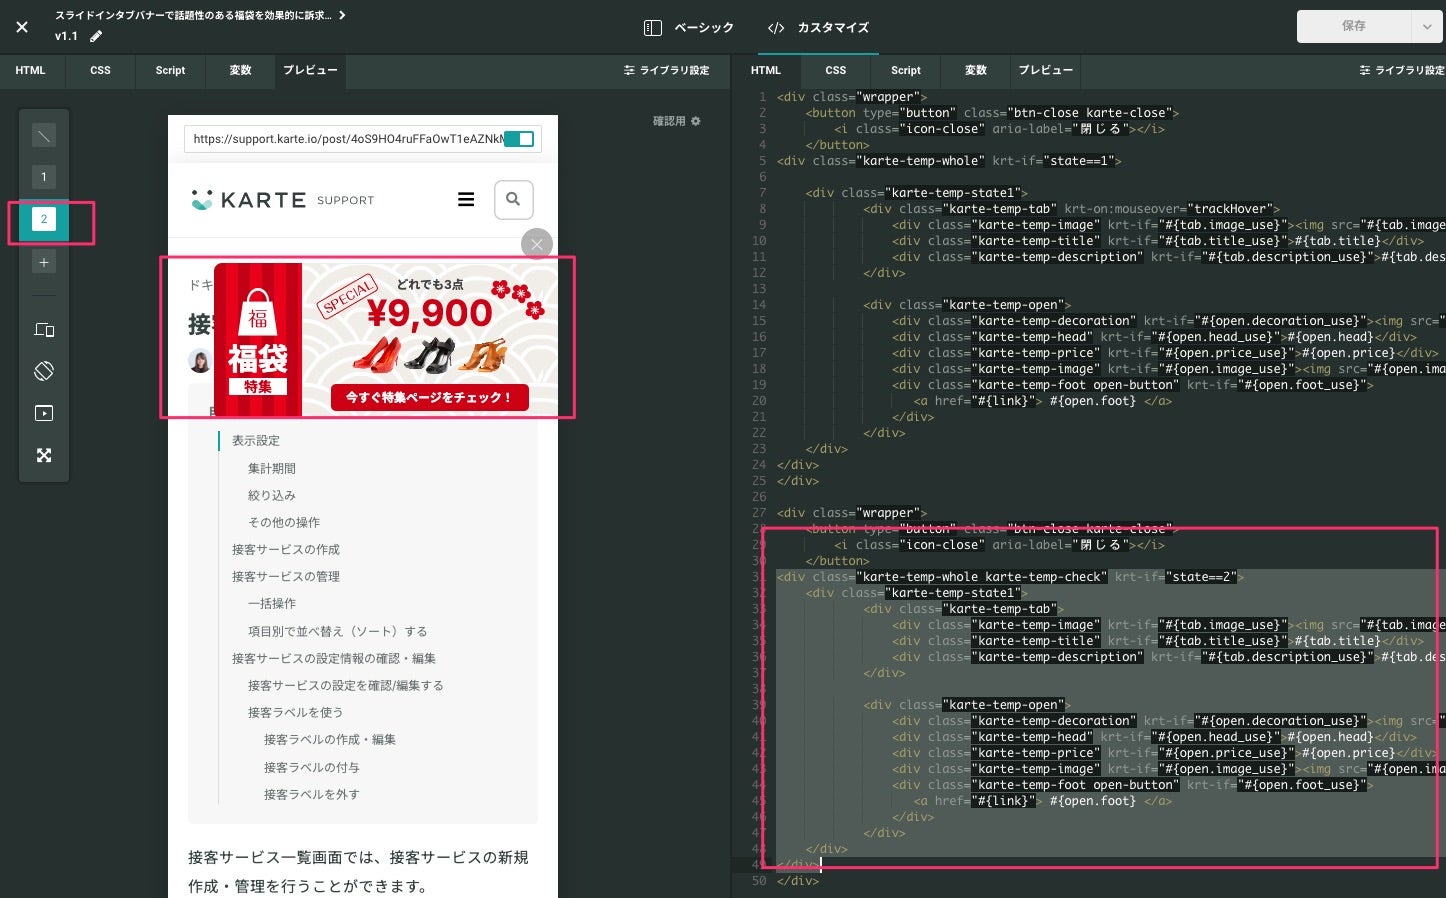Viewport: 1446px width, 898px height.
Task: Open right panel ライブラリ設定
Action: click(x=1402, y=70)
